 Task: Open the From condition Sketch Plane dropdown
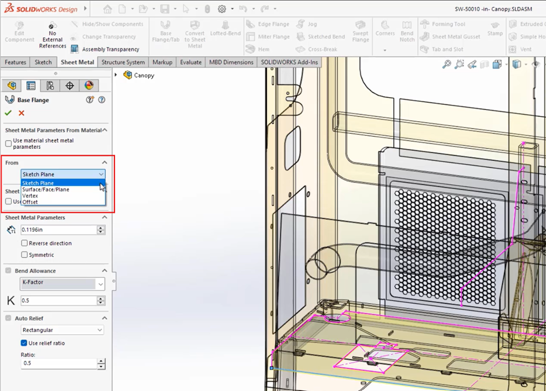pos(63,174)
